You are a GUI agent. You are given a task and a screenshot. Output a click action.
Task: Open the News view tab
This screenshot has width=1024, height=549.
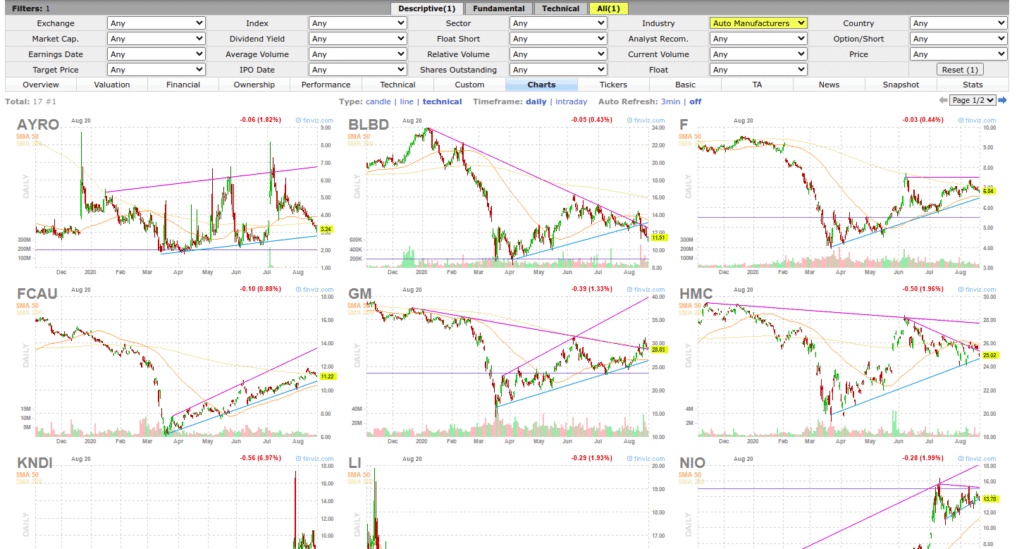[829, 85]
